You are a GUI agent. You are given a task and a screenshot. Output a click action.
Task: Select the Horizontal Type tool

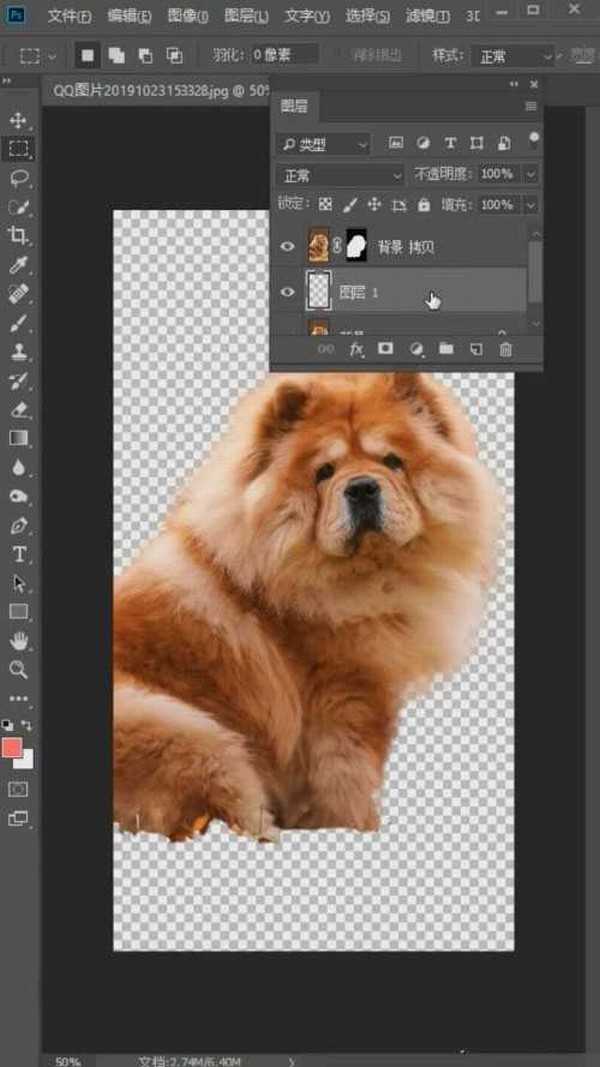click(19, 554)
